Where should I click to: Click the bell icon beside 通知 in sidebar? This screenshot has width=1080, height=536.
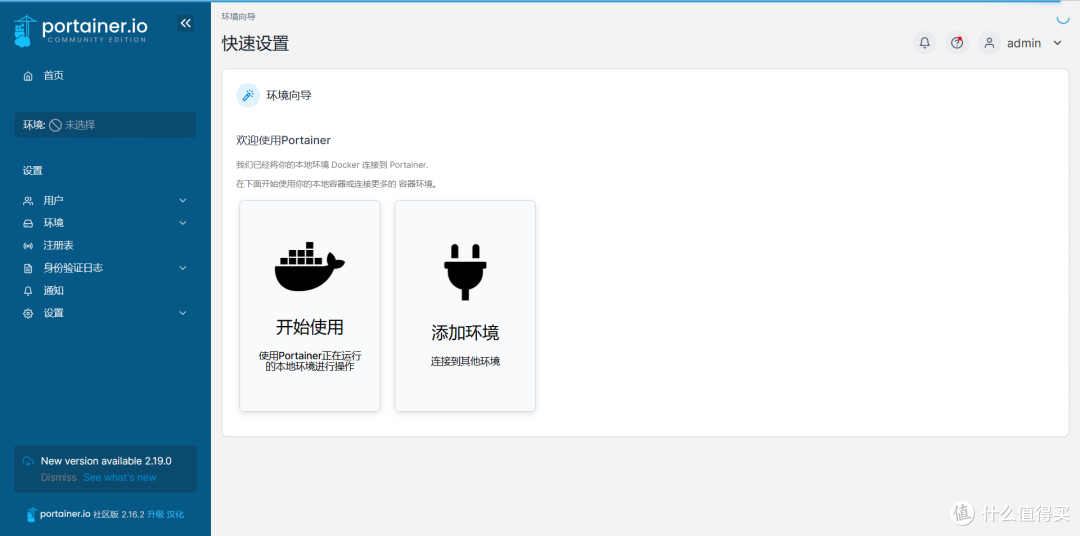(28, 291)
